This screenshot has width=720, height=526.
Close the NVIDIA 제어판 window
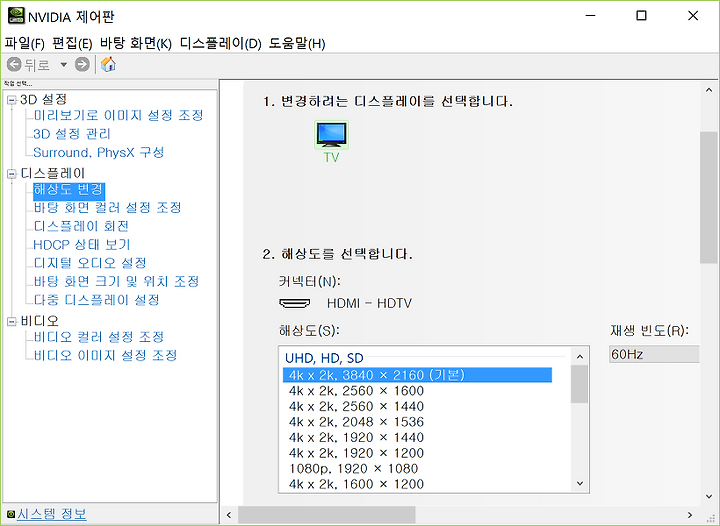(693, 16)
